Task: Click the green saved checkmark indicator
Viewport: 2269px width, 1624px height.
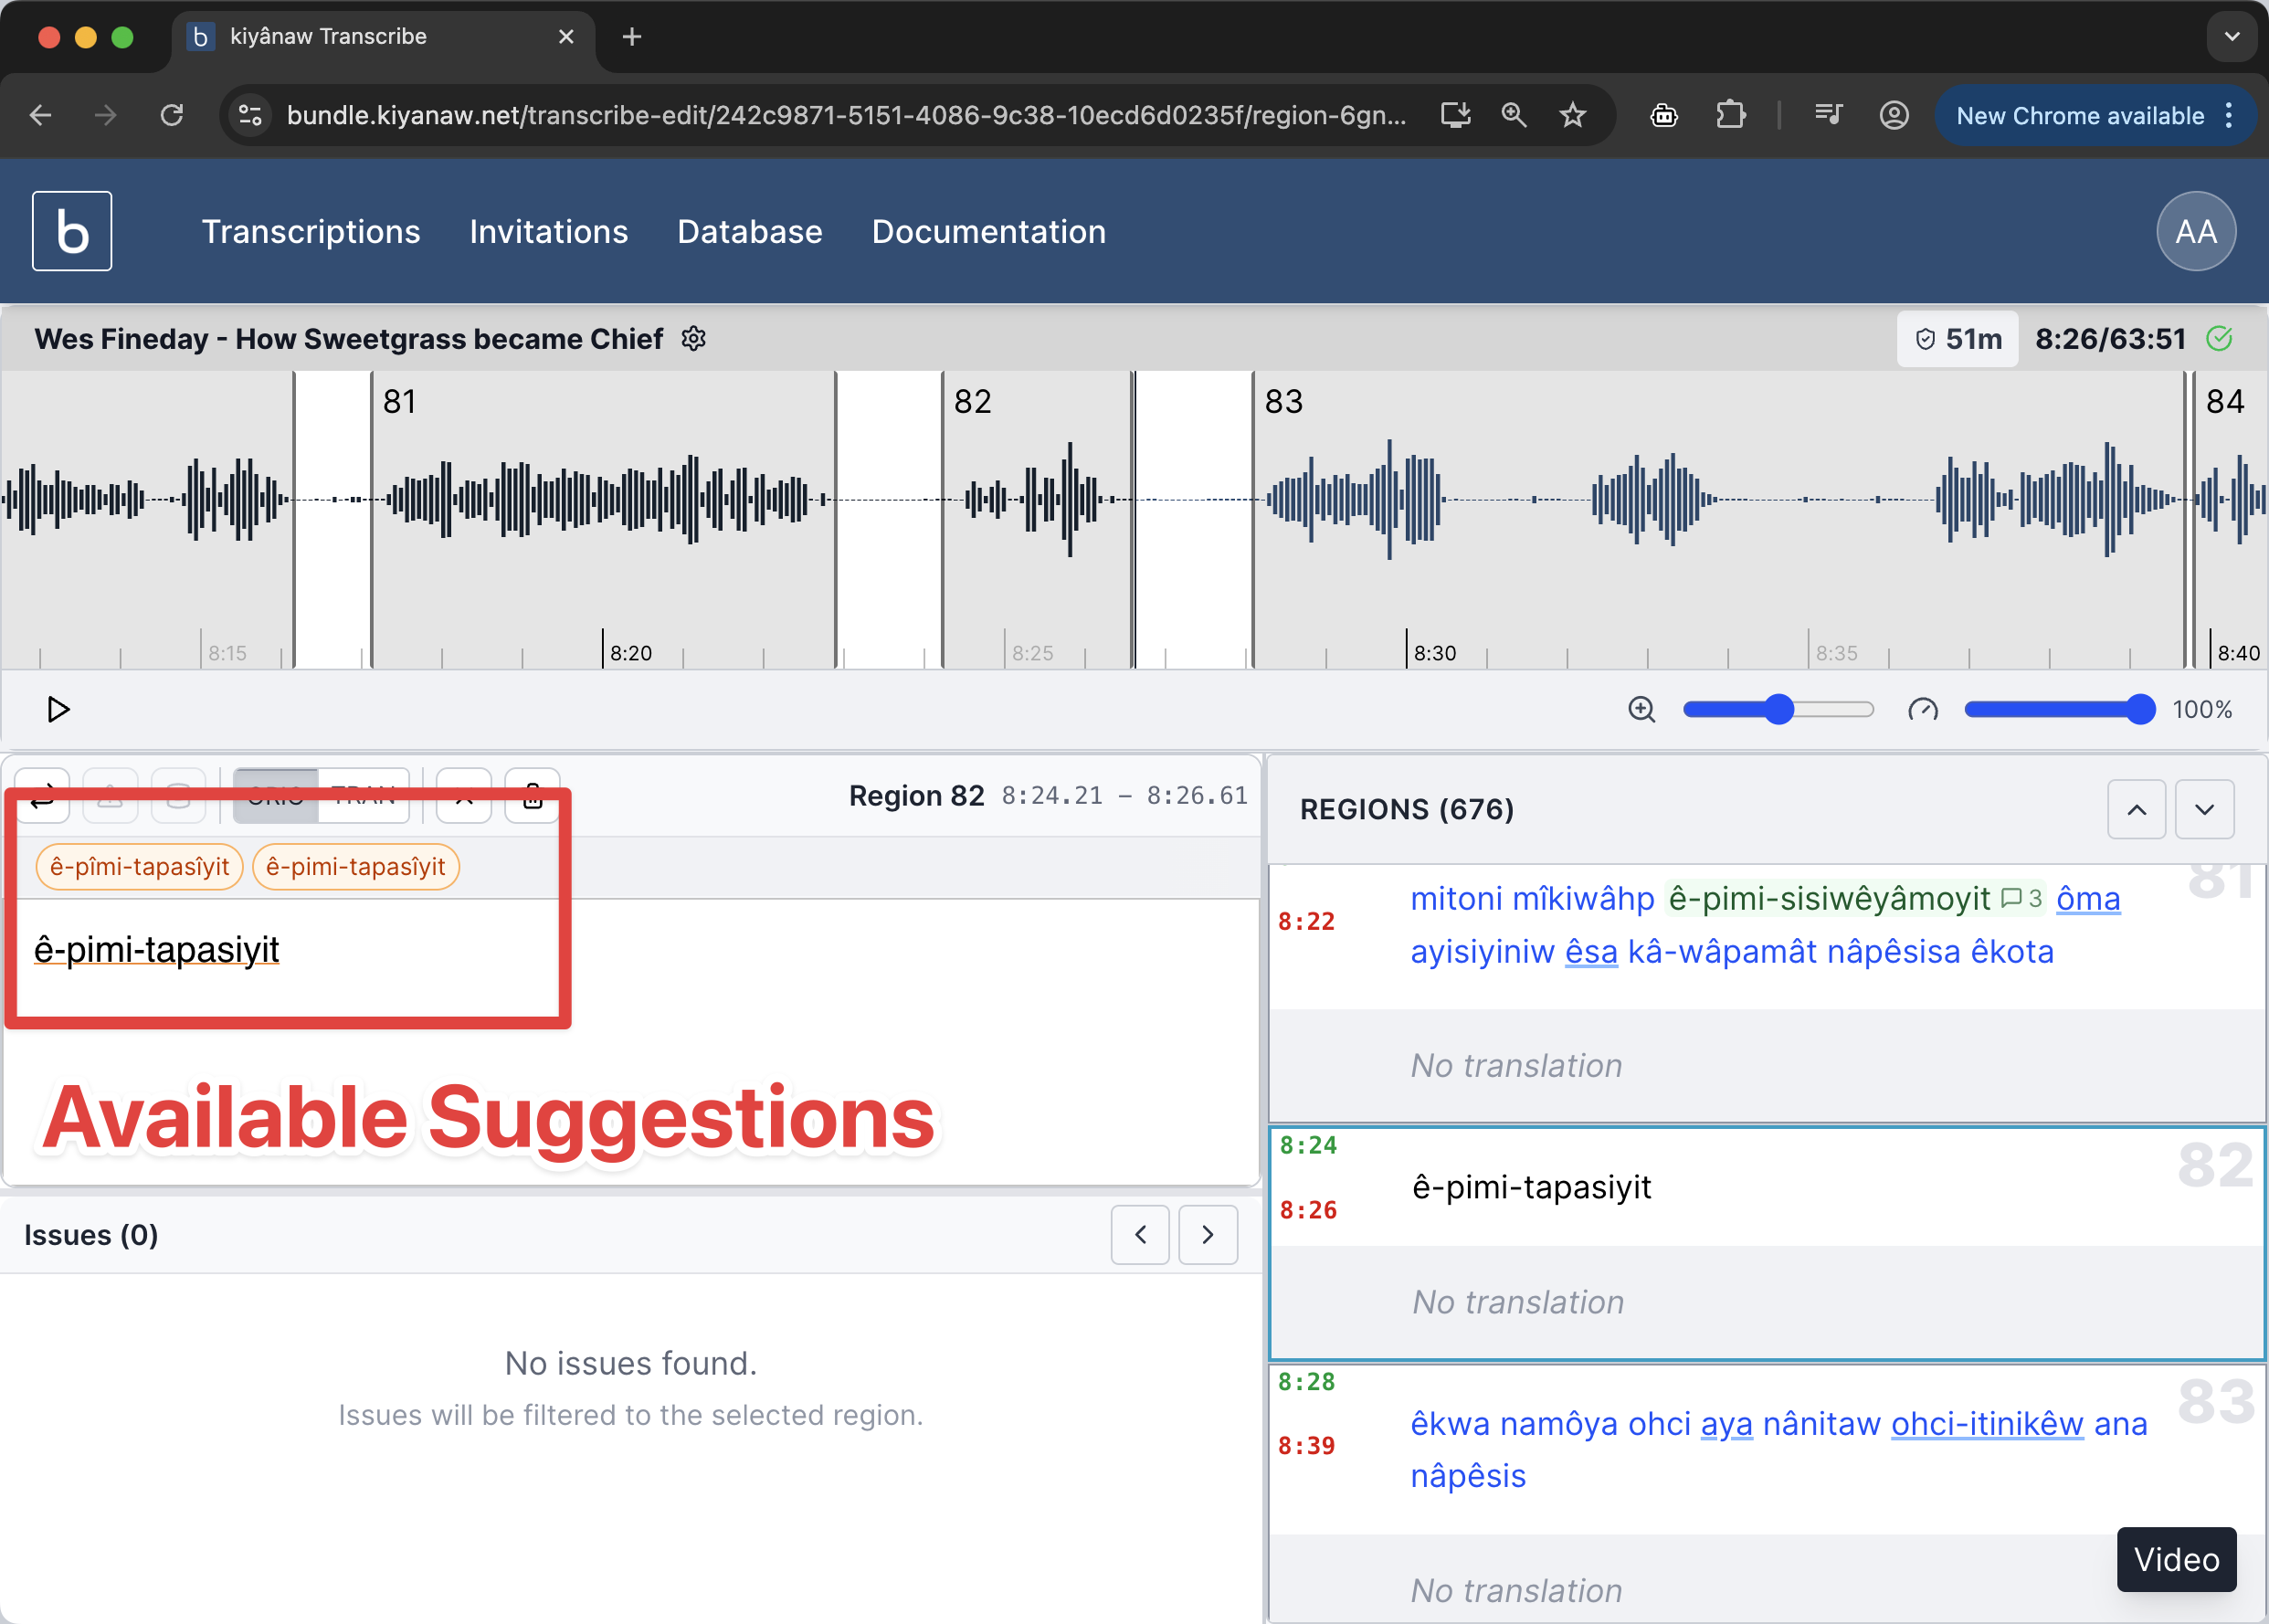Action: [x=2219, y=339]
